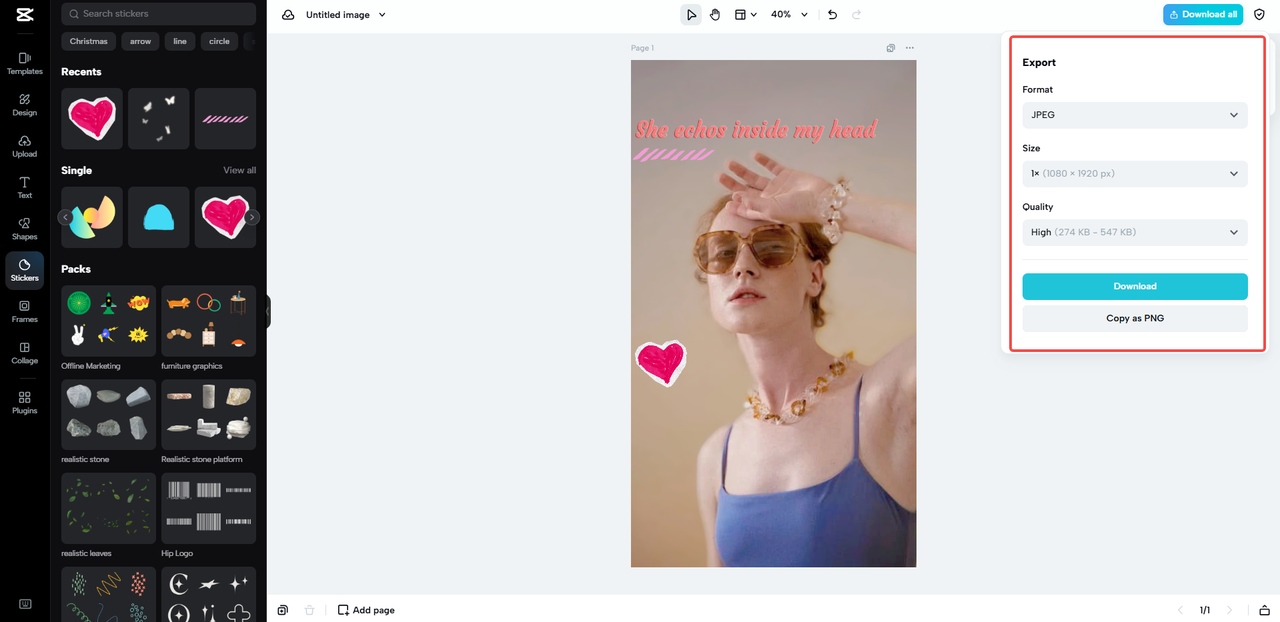Click the Search stickers field
This screenshot has height=622, width=1280.
click(158, 14)
